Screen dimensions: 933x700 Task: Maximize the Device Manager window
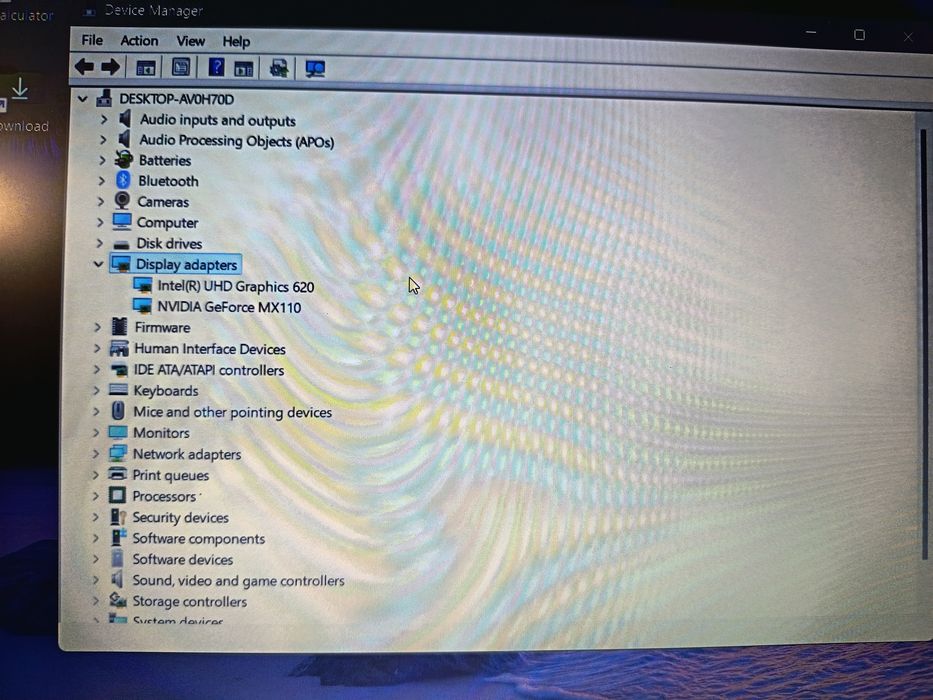click(859, 35)
